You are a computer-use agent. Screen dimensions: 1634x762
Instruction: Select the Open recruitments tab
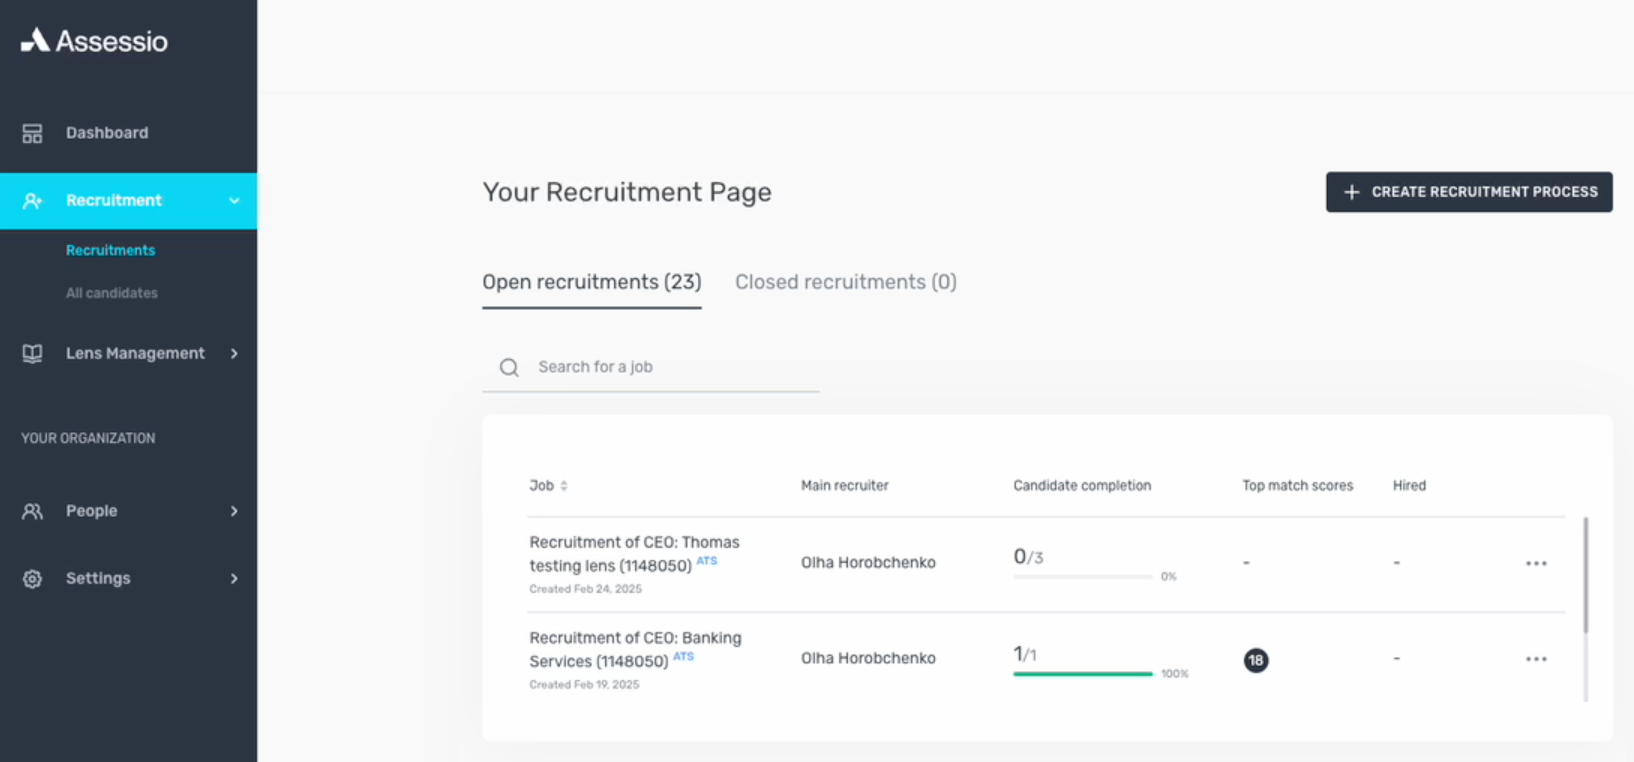tap(591, 282)
